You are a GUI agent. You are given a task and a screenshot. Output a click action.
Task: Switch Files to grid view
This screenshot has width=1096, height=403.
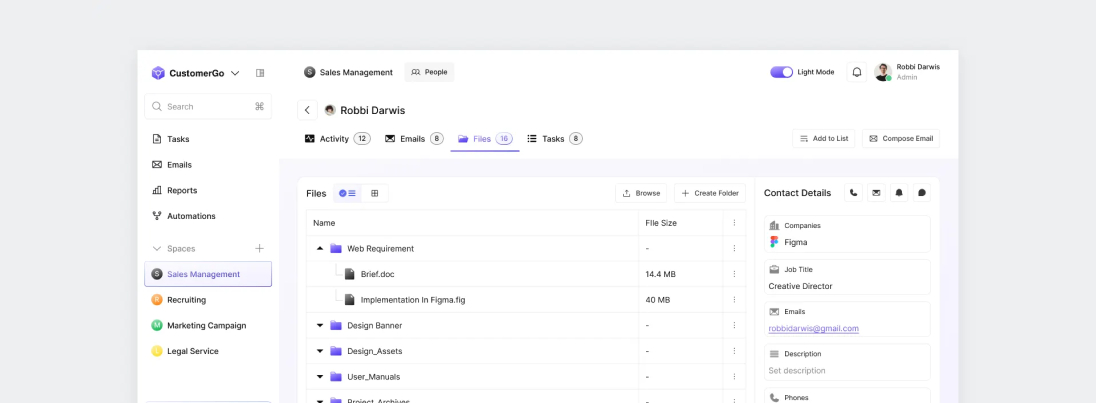coord(375,193)
